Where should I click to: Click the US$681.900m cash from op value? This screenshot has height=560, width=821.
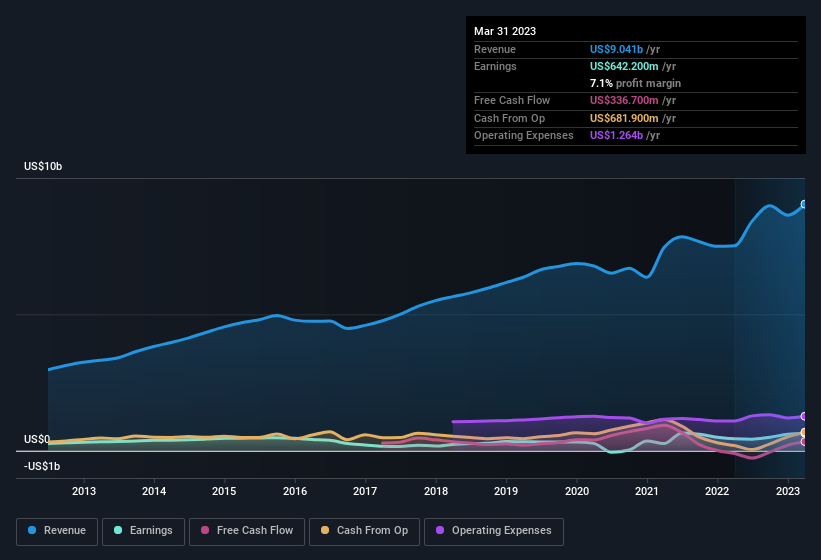[624, 118]
